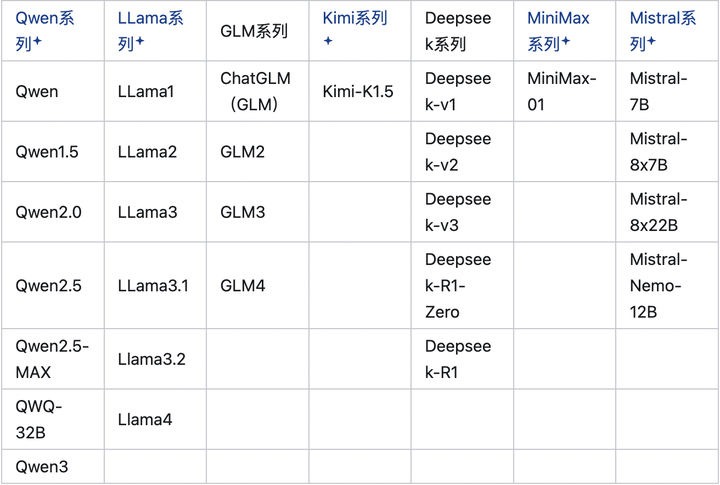Open the LLama系列 header link
Image resolution: width=720 pixels, height=485 pixels.
pyautogui.click(x=150, y=20)
